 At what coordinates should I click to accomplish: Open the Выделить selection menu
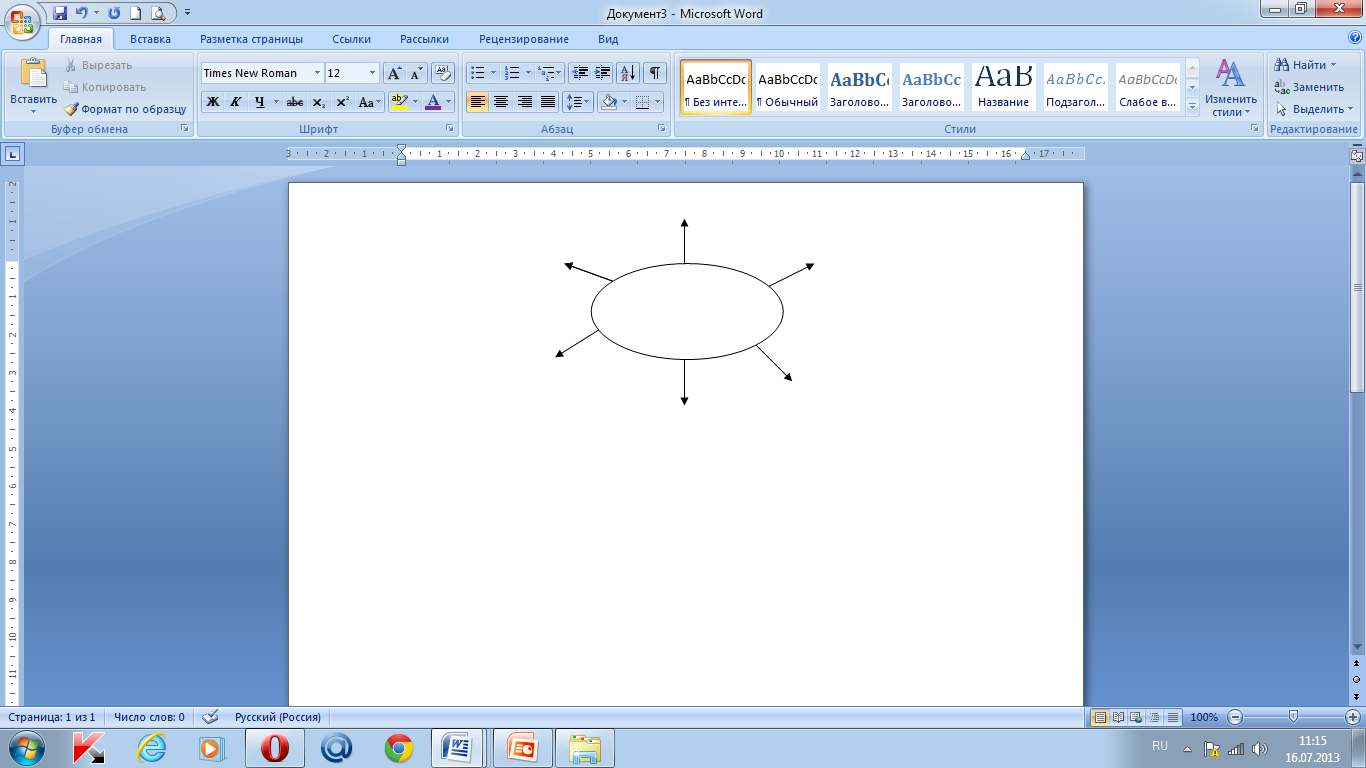click(1314, 109)
